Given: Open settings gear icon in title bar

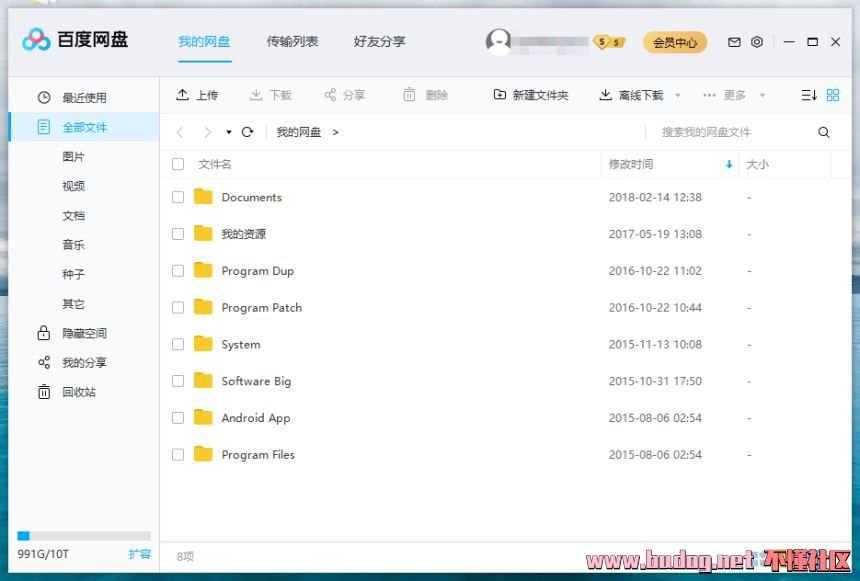Looking at the screenshot, I should [x=757, y=42].
